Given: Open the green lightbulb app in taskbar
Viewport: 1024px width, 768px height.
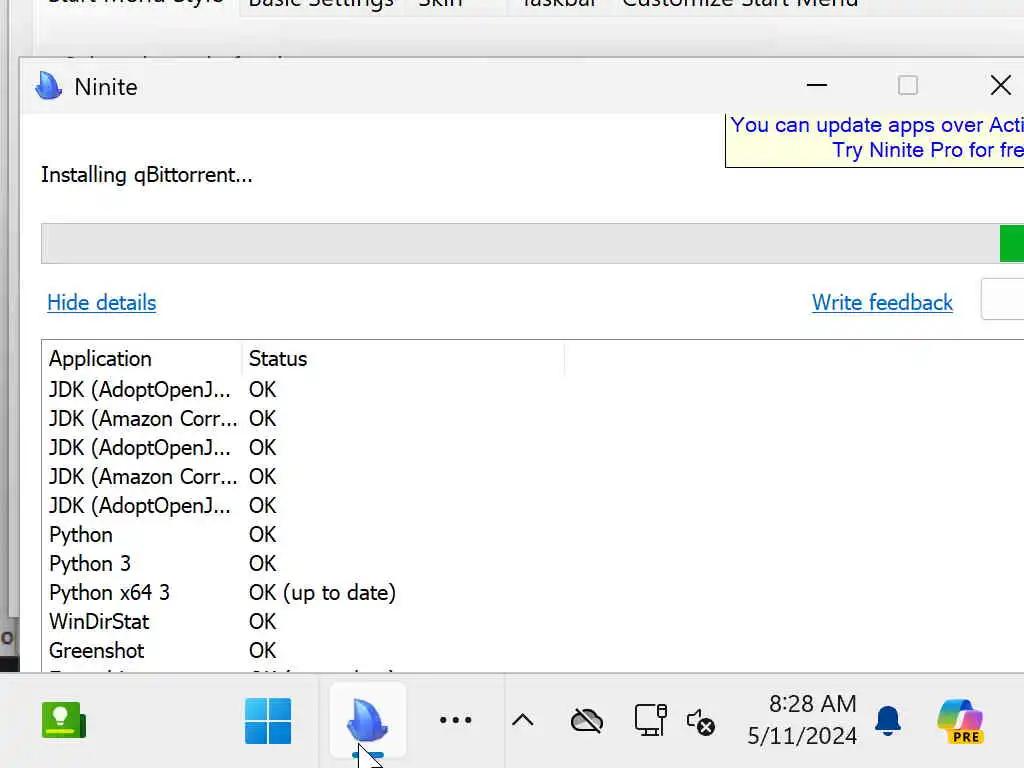Looking at the screenshot, I should coord(63,720).
